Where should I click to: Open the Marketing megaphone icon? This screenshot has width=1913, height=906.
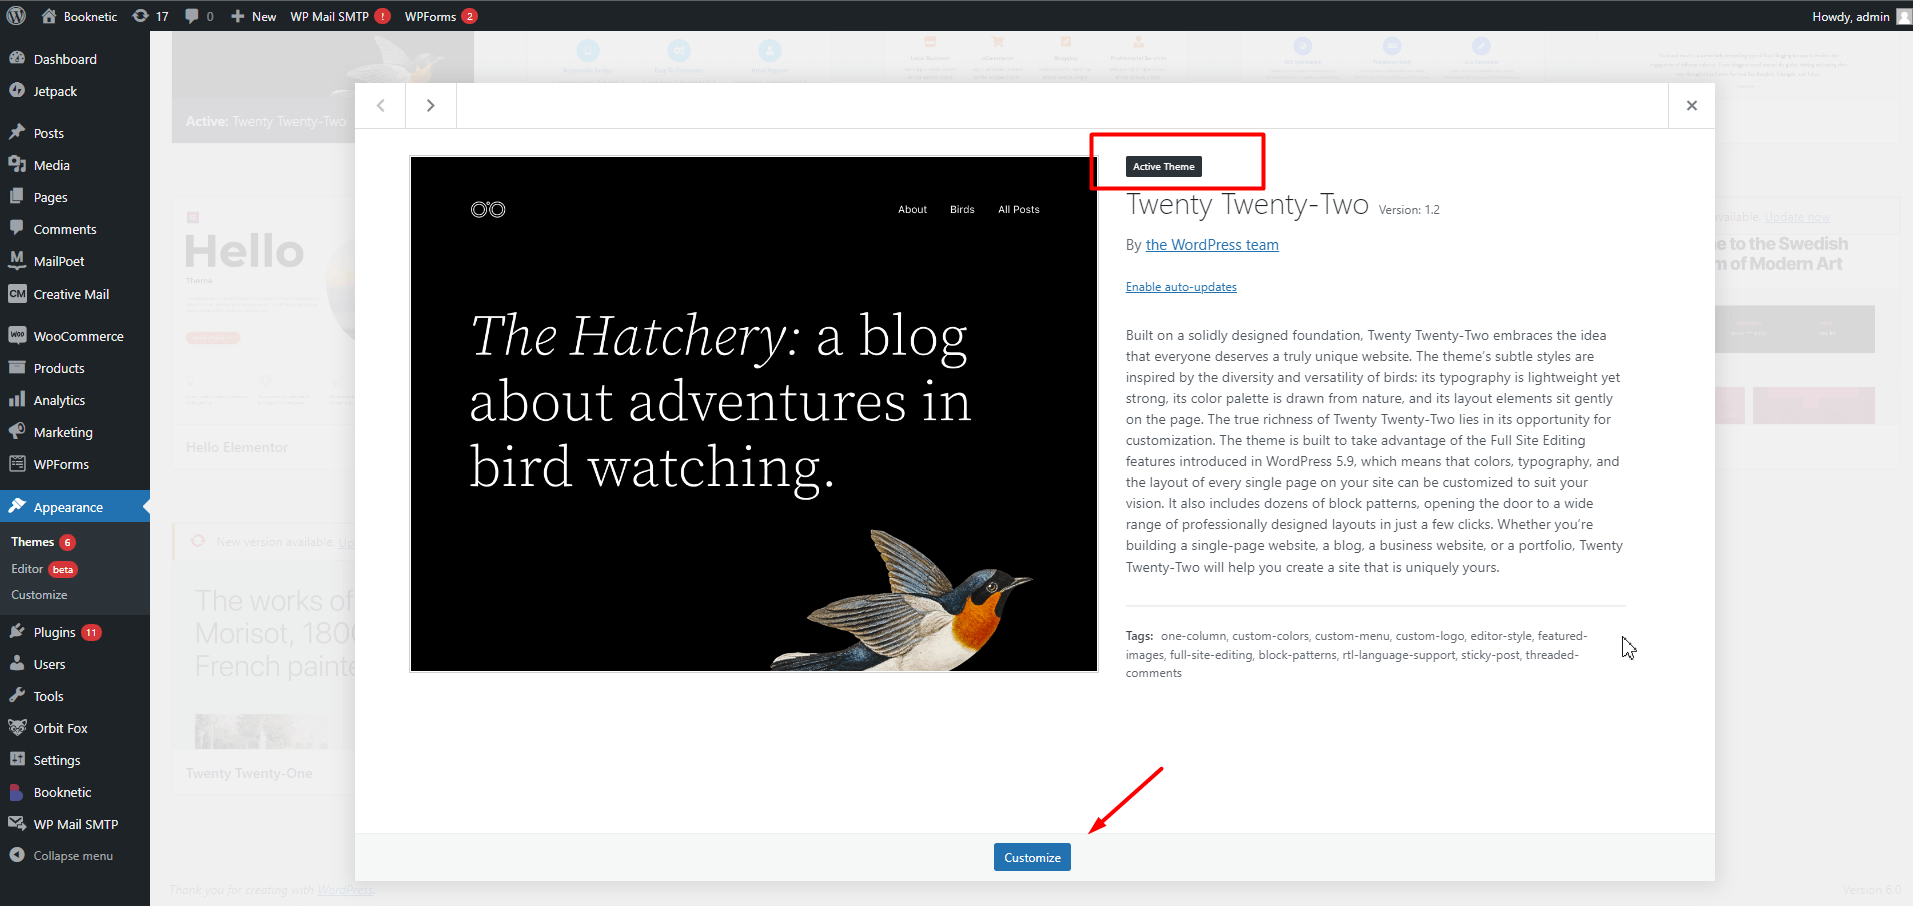(17, 431)
